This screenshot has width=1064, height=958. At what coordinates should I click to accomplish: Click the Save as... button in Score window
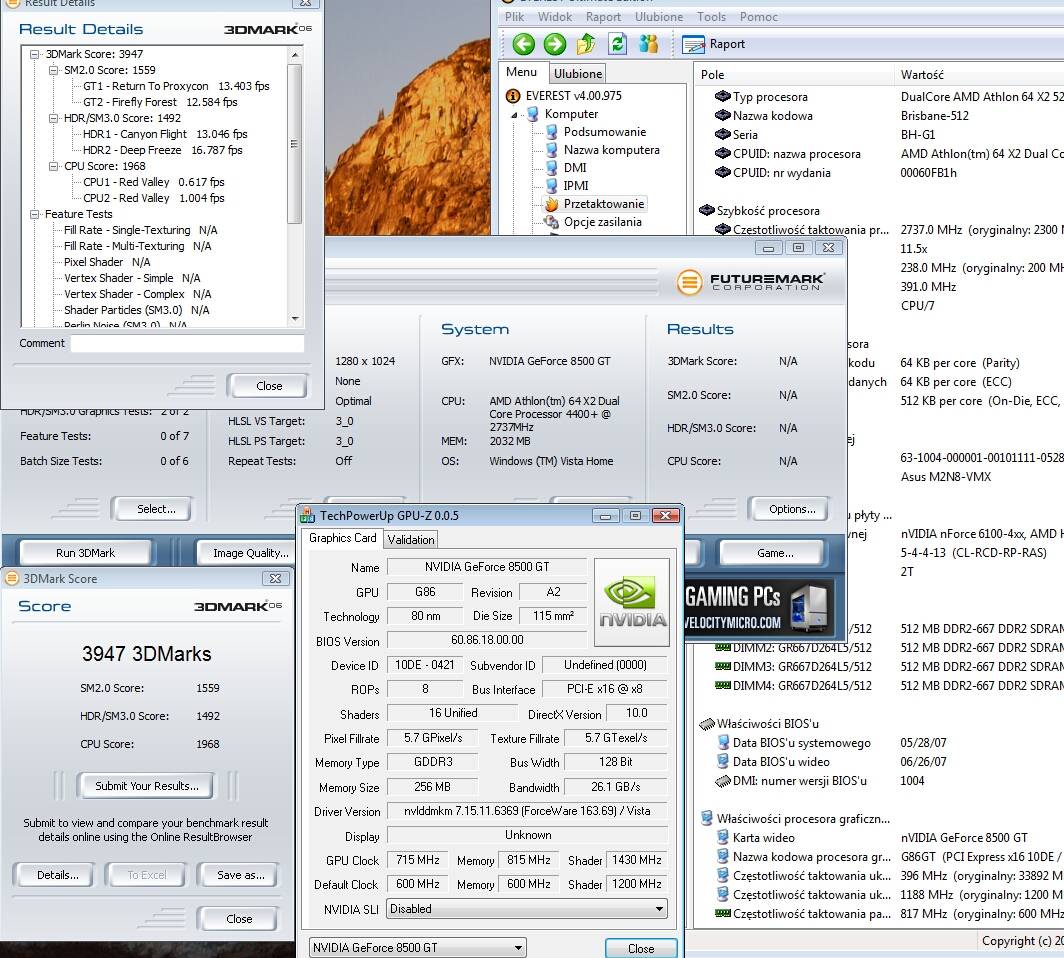[x=240, y=875]
